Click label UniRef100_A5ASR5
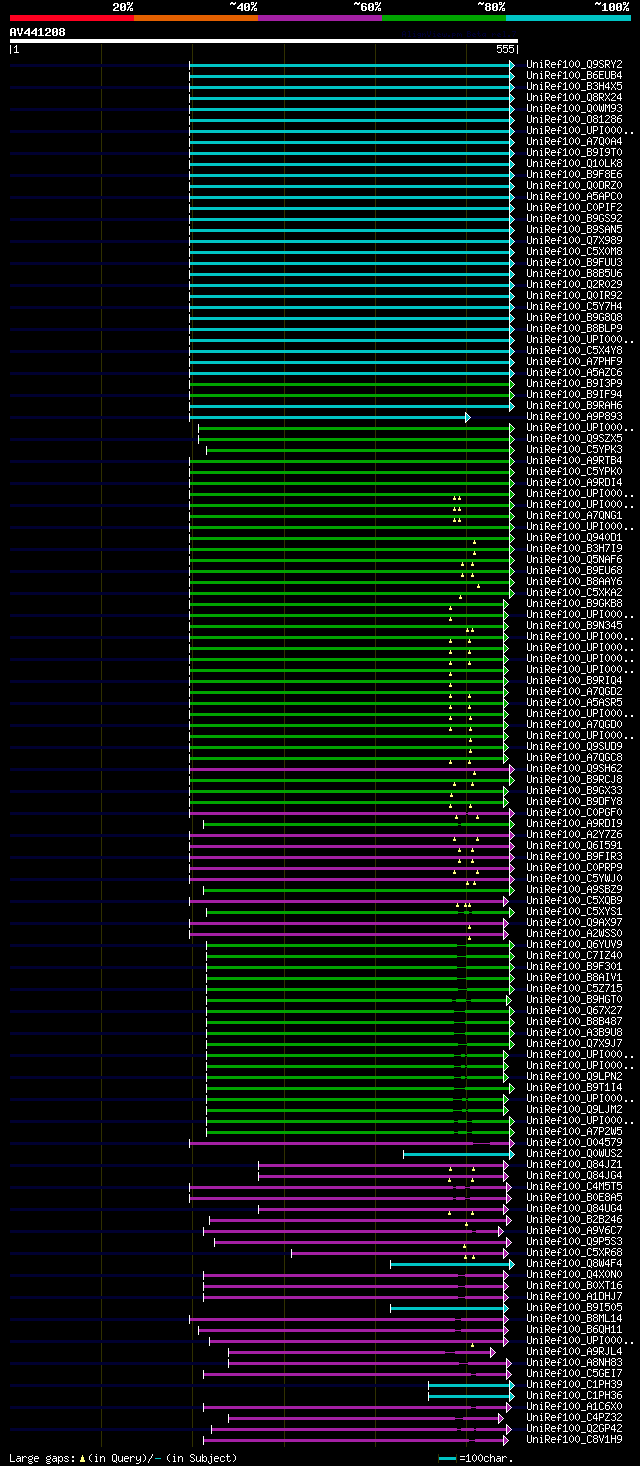 (574, 702)
